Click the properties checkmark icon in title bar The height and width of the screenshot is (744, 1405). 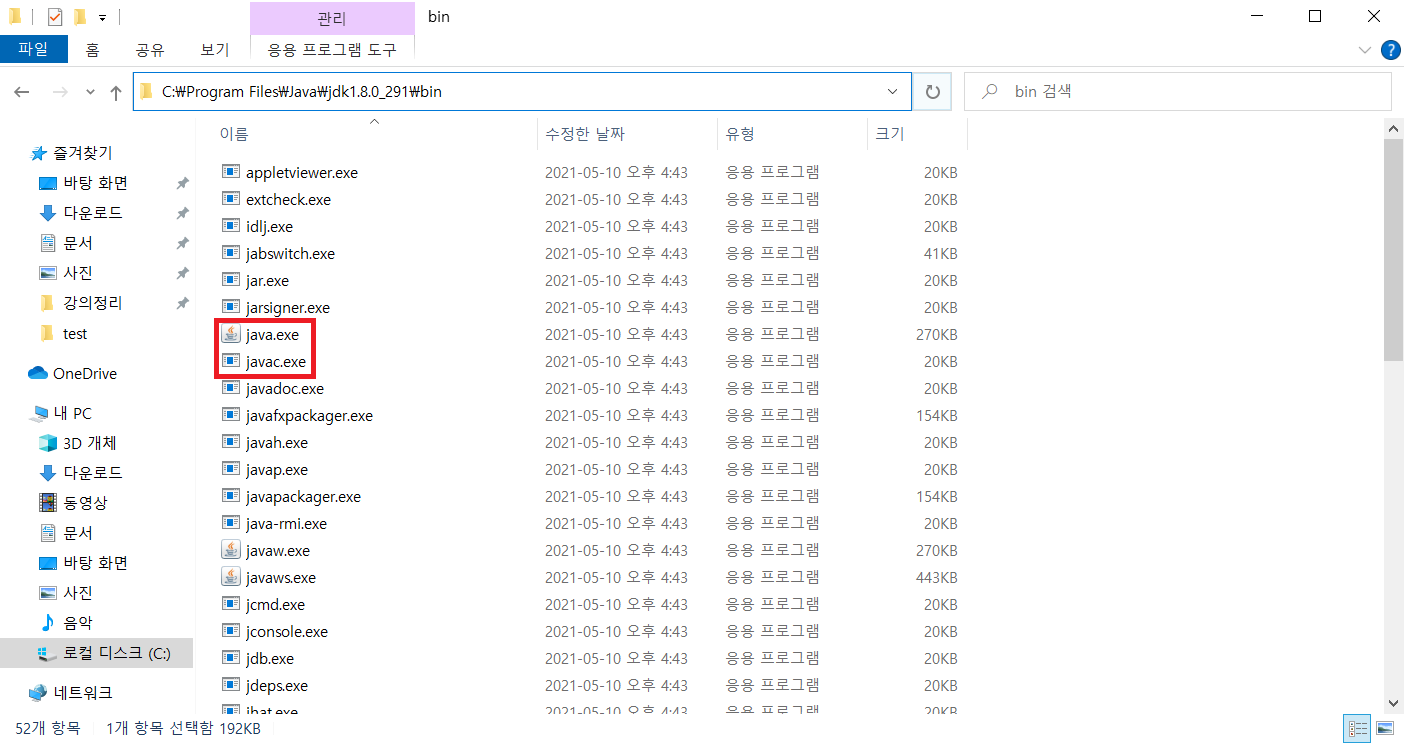55,17
